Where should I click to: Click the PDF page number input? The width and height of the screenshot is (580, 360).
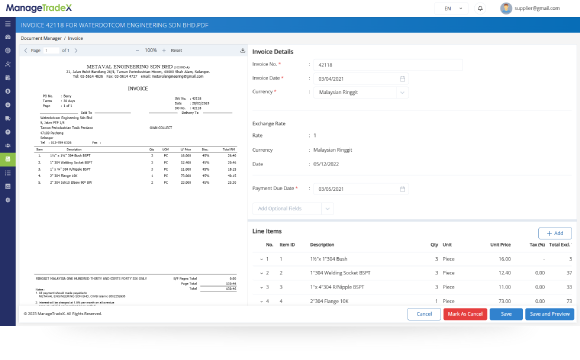tap(51, 50)
